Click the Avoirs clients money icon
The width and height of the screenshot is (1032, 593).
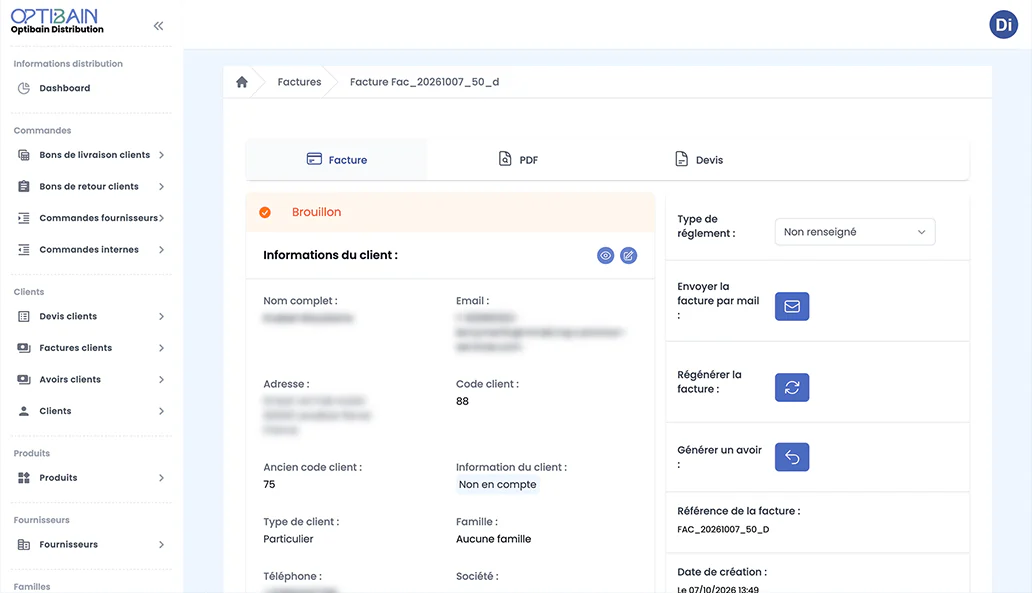coord(24,379)
